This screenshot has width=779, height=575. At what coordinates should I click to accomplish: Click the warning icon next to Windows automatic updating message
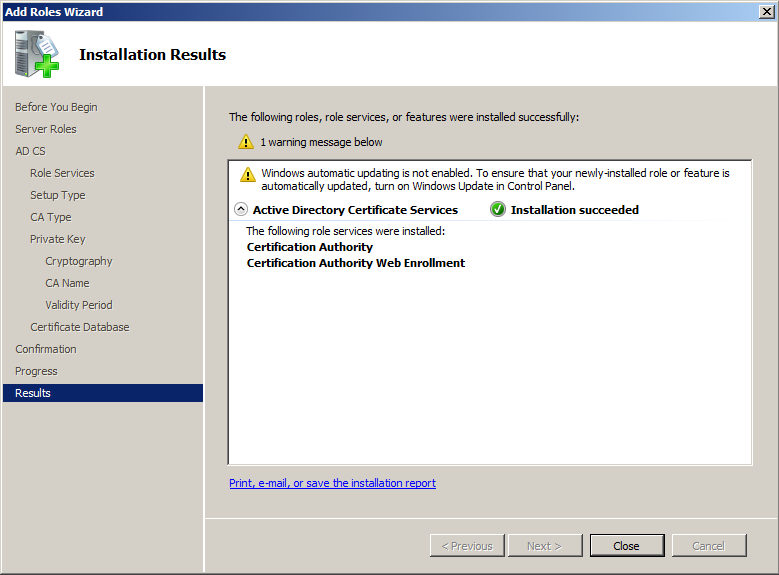click(248, 175)
